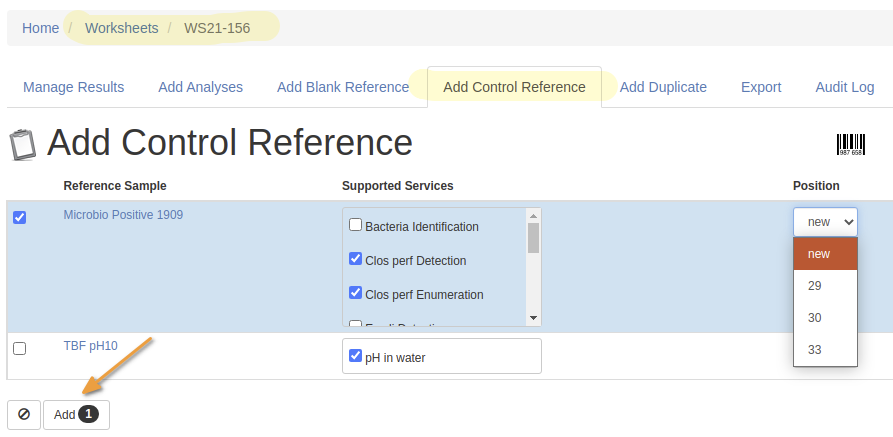Toggle pH in water checkbox
The image size is (893, 437).
click(355, 355)
